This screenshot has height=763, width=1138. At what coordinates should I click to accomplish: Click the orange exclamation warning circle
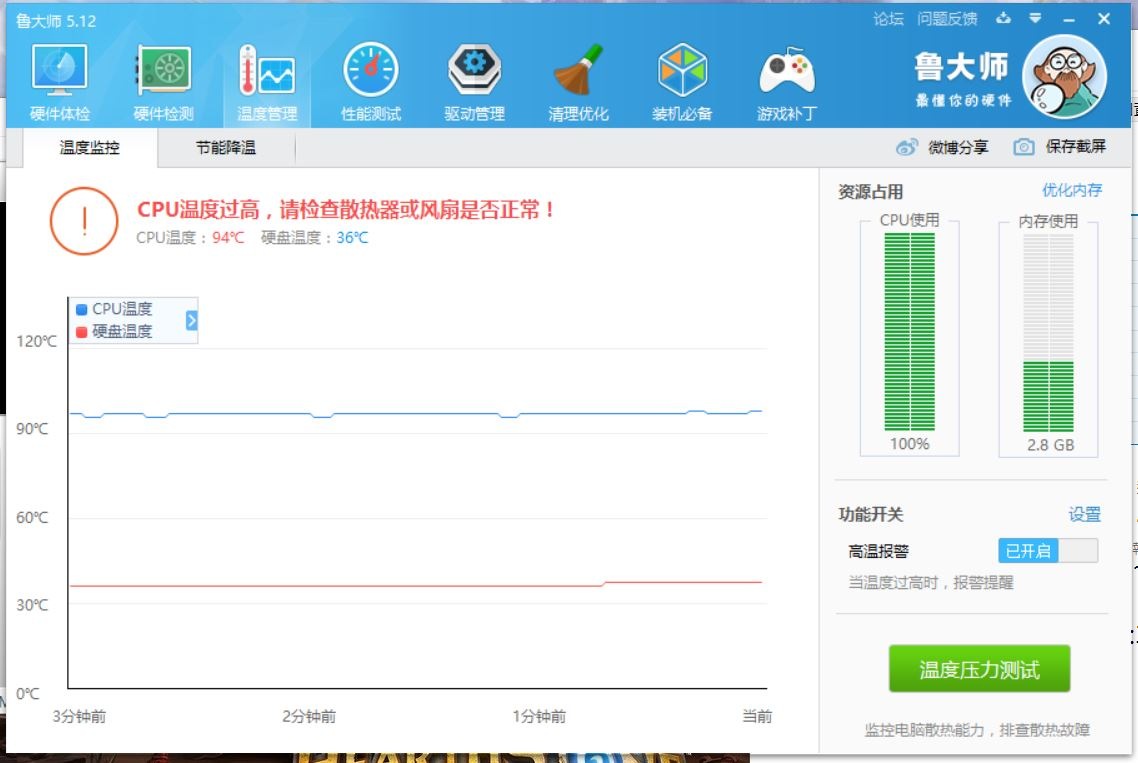[84, 221]
